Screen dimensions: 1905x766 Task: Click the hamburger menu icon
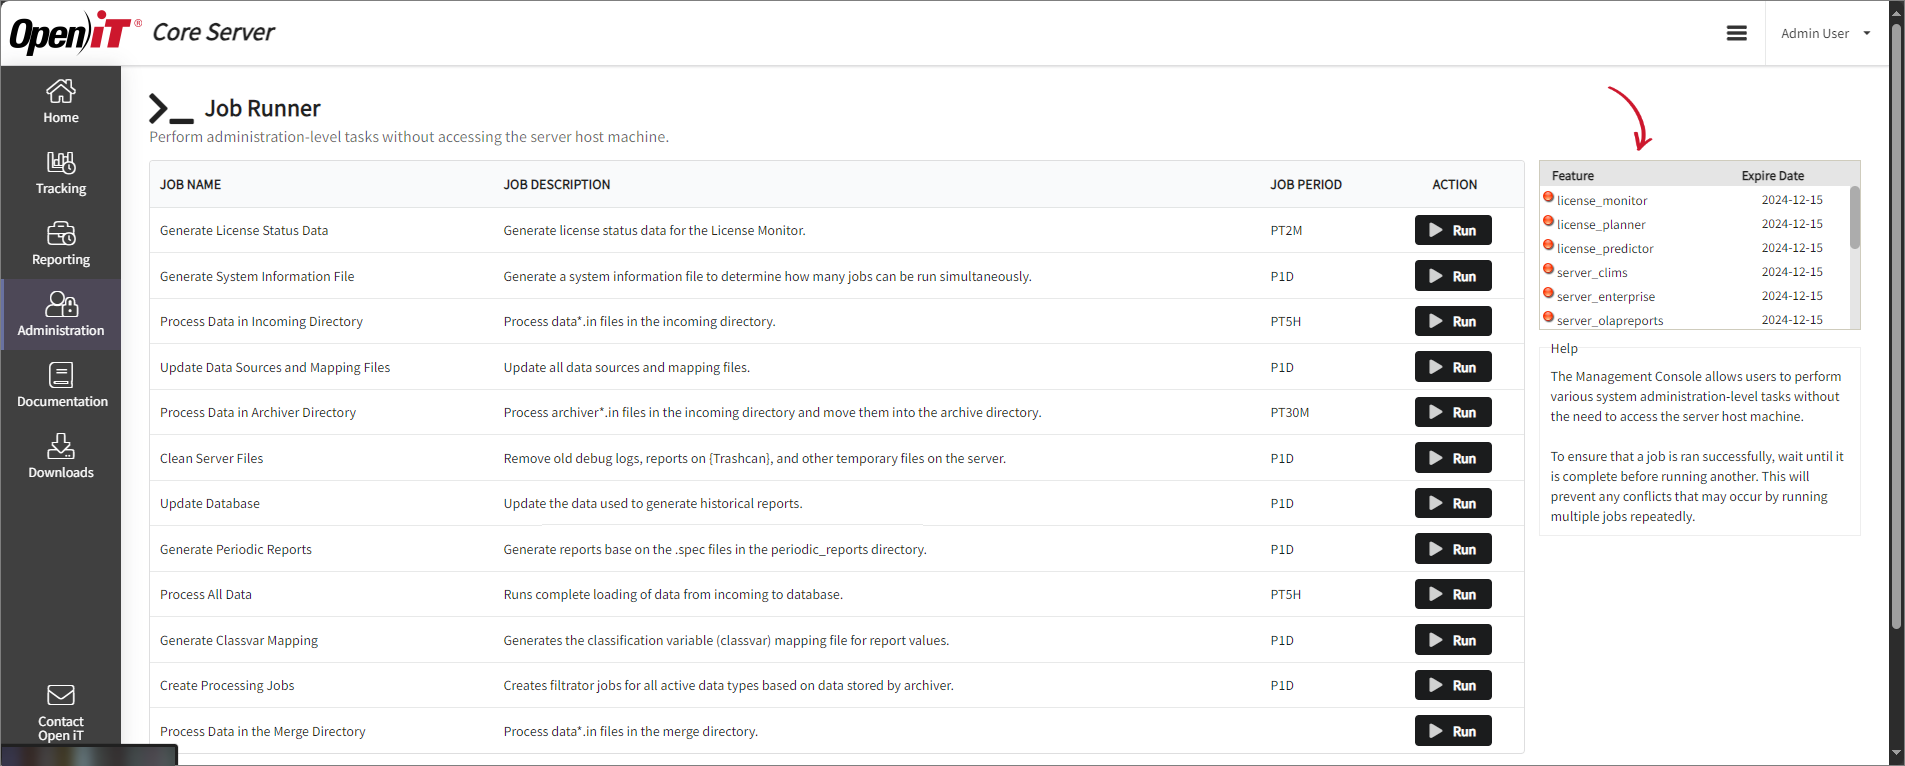point(1736,33)
